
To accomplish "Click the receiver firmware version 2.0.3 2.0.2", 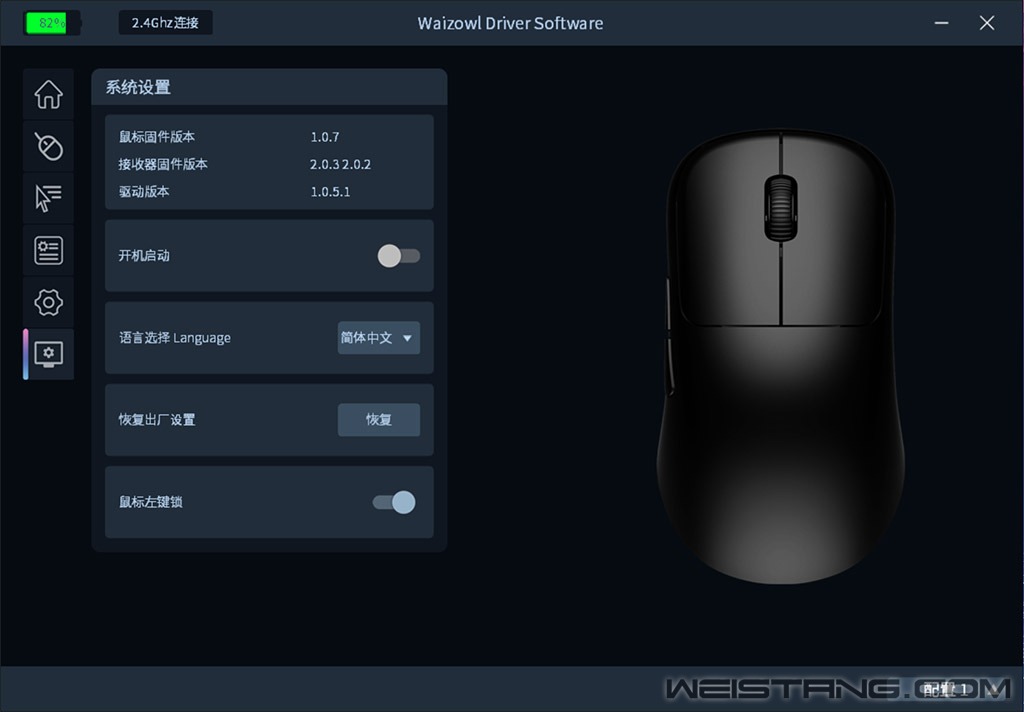I will pos(340,165).
